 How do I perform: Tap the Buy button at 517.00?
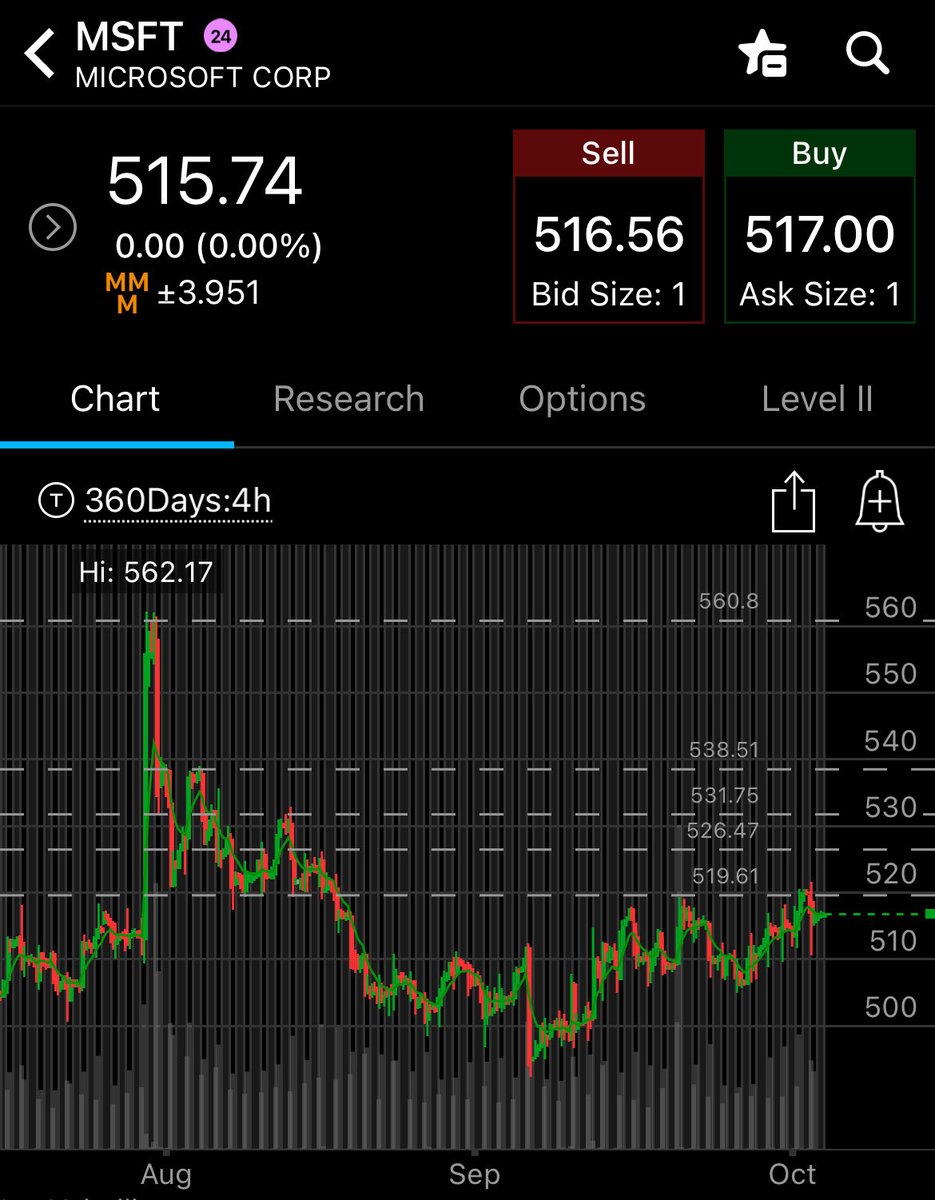[x=819, y=226]
